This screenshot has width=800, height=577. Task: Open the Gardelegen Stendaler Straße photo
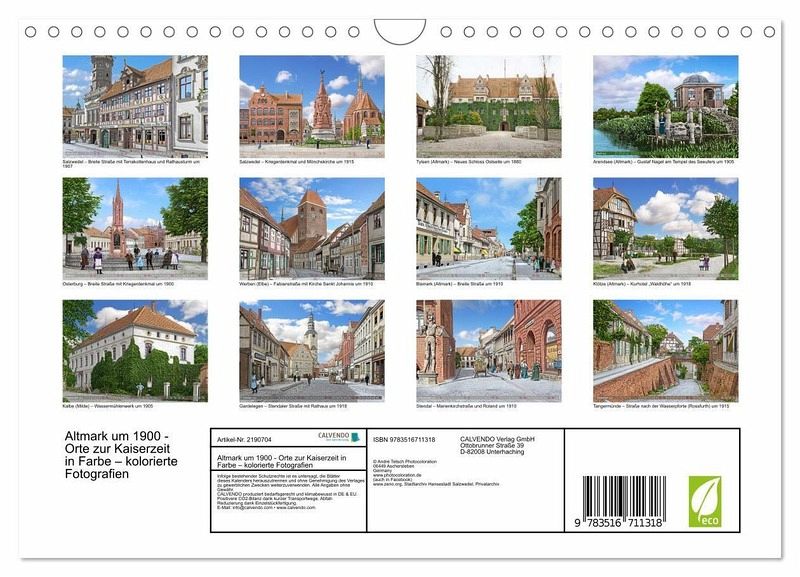point(312,351)
